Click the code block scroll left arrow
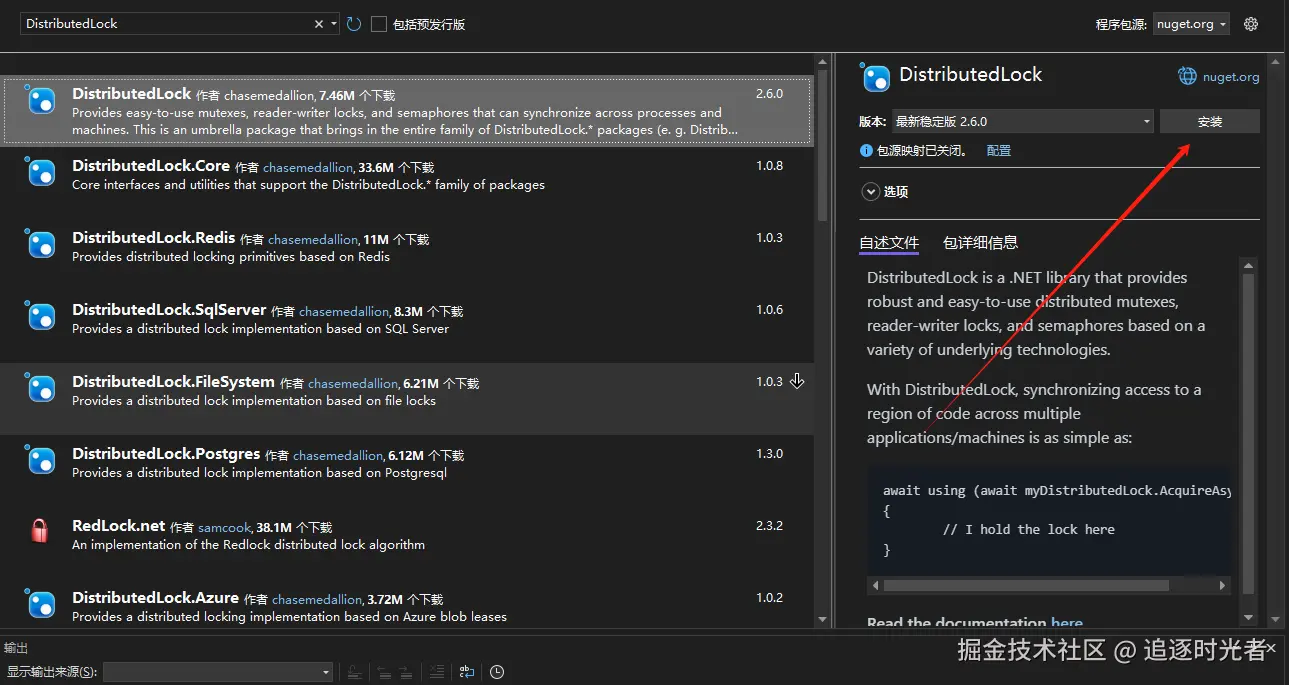 click(876, 585)
